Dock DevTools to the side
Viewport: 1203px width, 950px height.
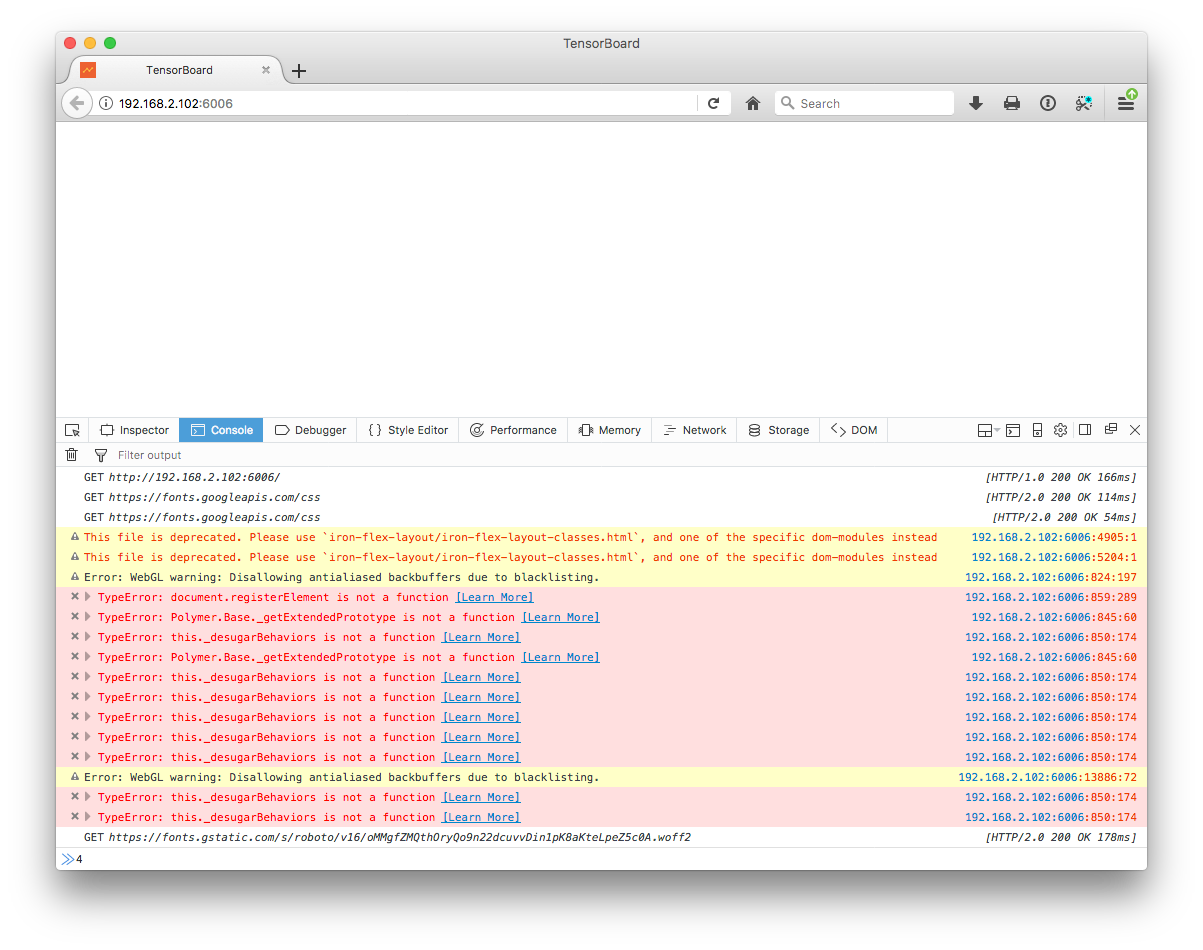pyautogui.click(x=1085, y=430)
